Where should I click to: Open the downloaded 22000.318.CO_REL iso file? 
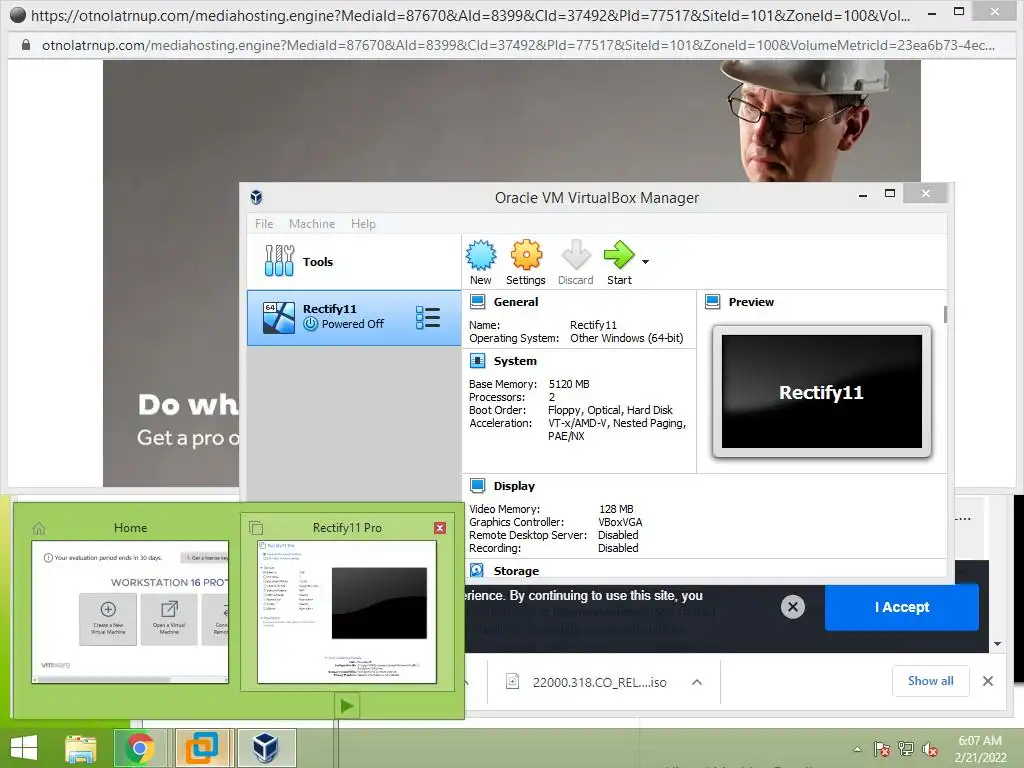click(600, 682)
